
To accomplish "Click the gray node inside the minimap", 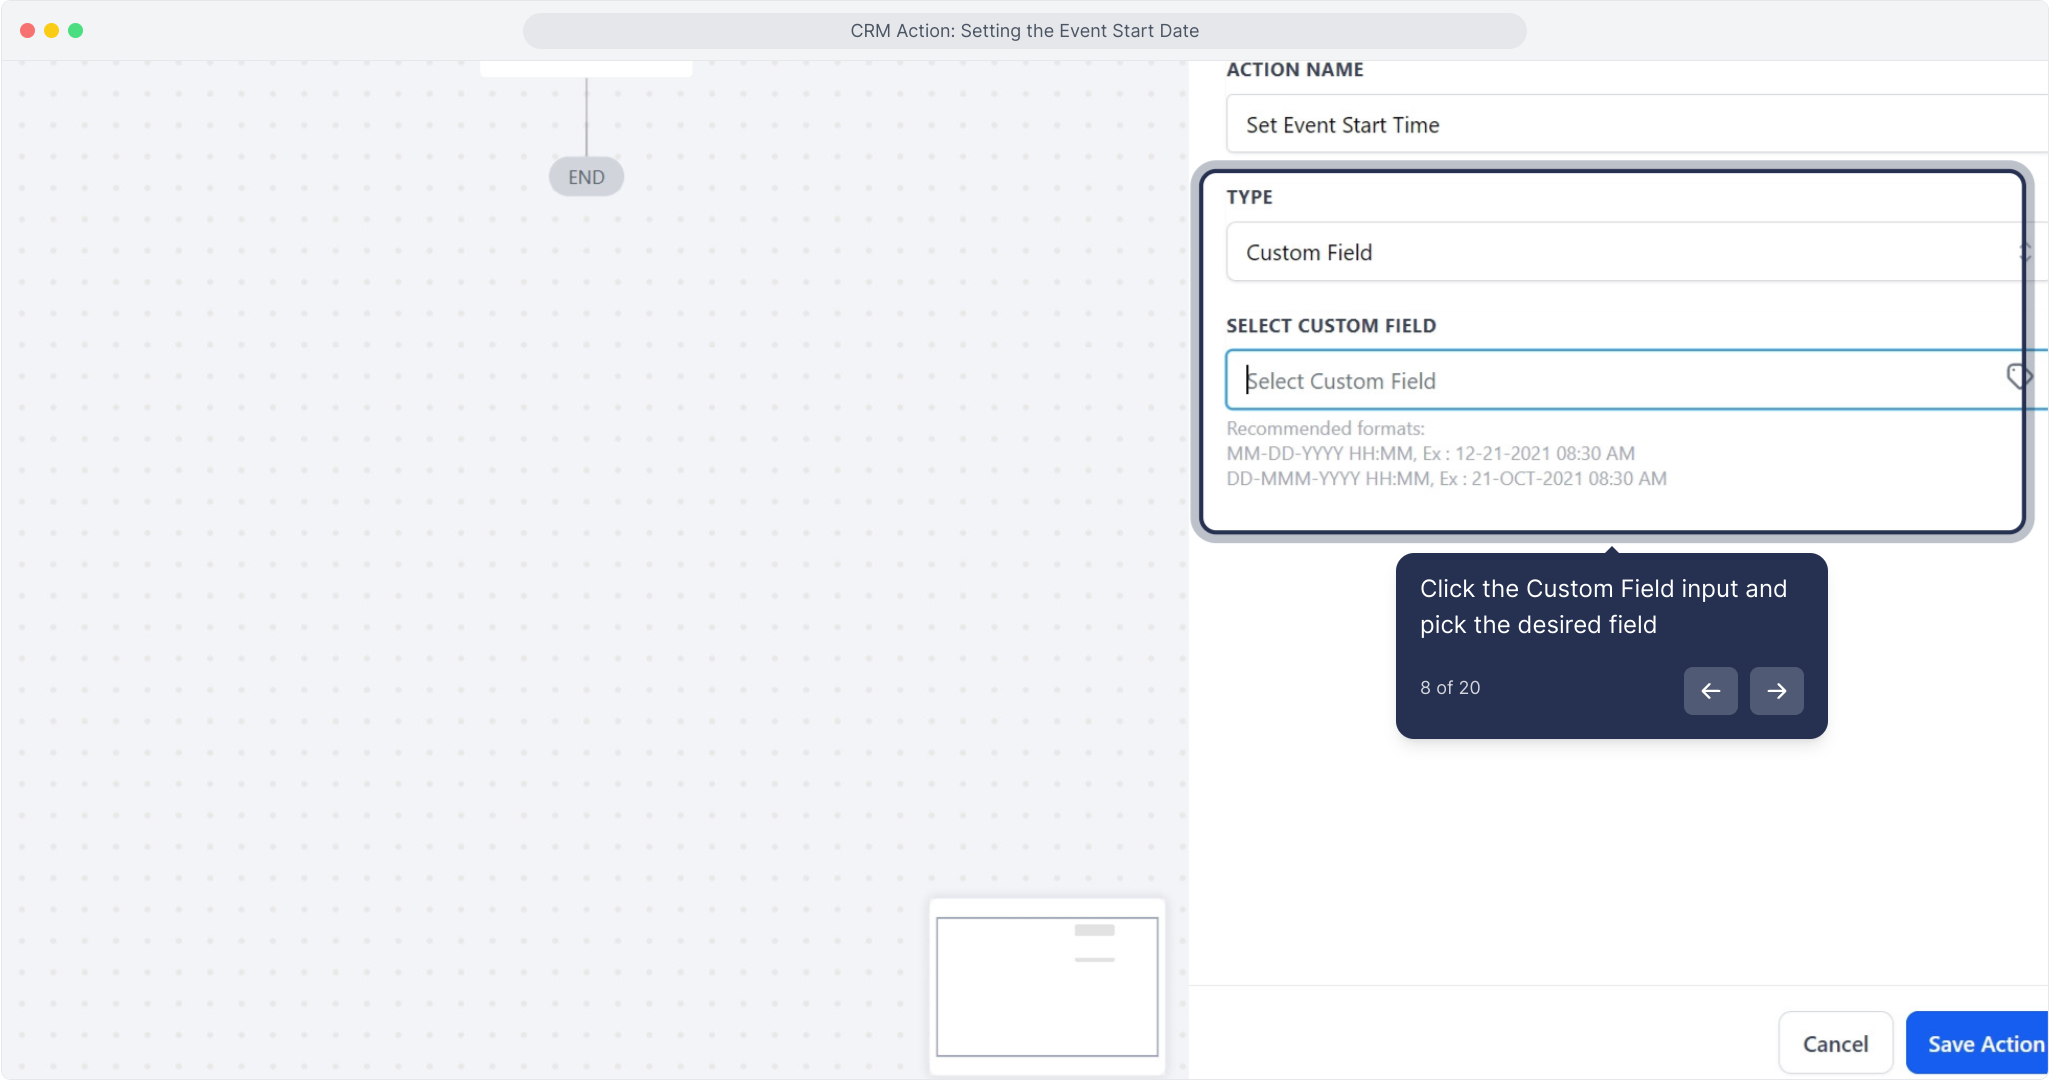I will click(1094, 930).
